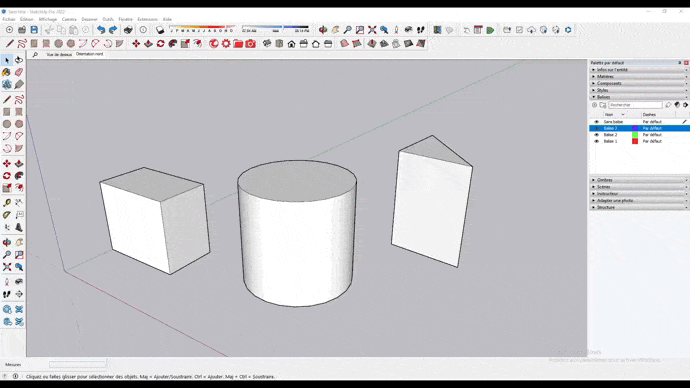
Task: Select Rotate tool in the top toolbar
Action: 161,44
